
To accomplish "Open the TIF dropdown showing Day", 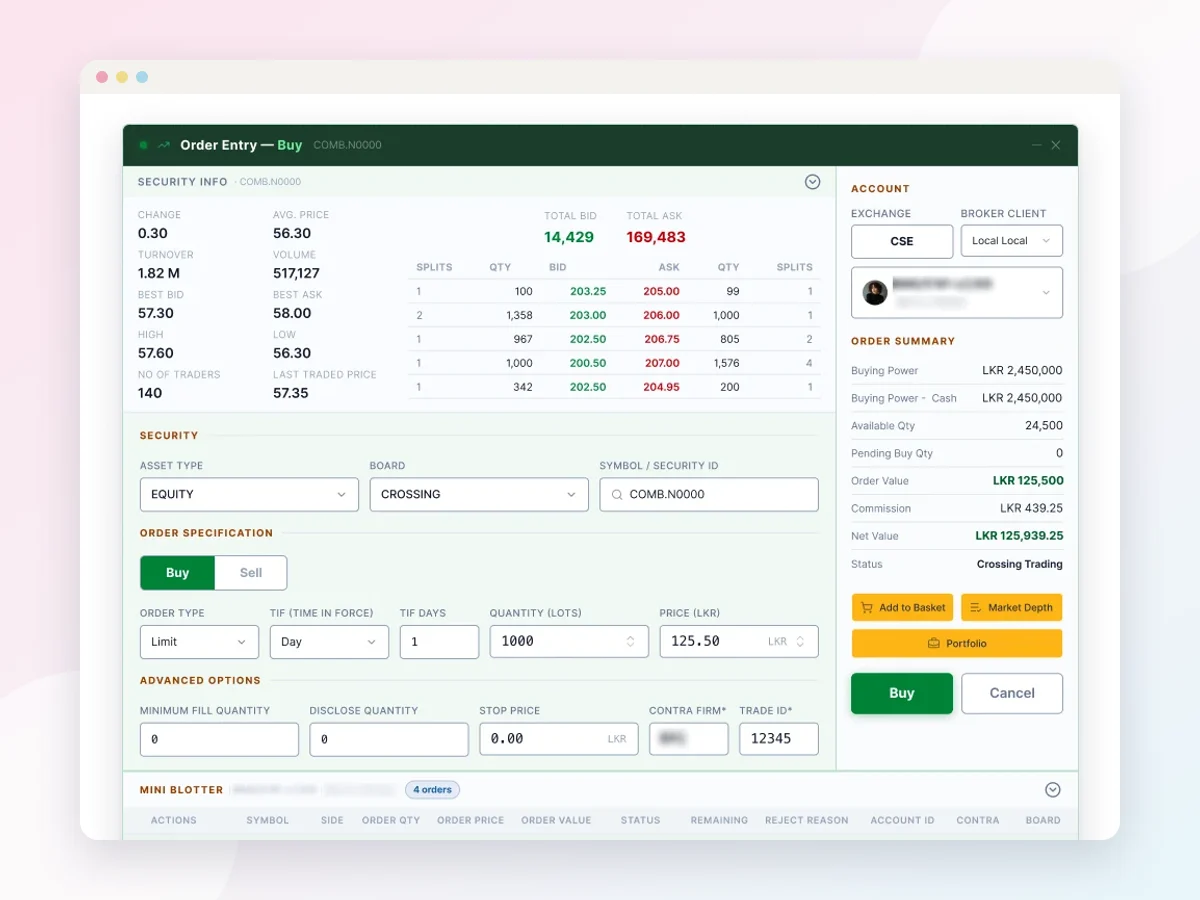I will (329, 642).
